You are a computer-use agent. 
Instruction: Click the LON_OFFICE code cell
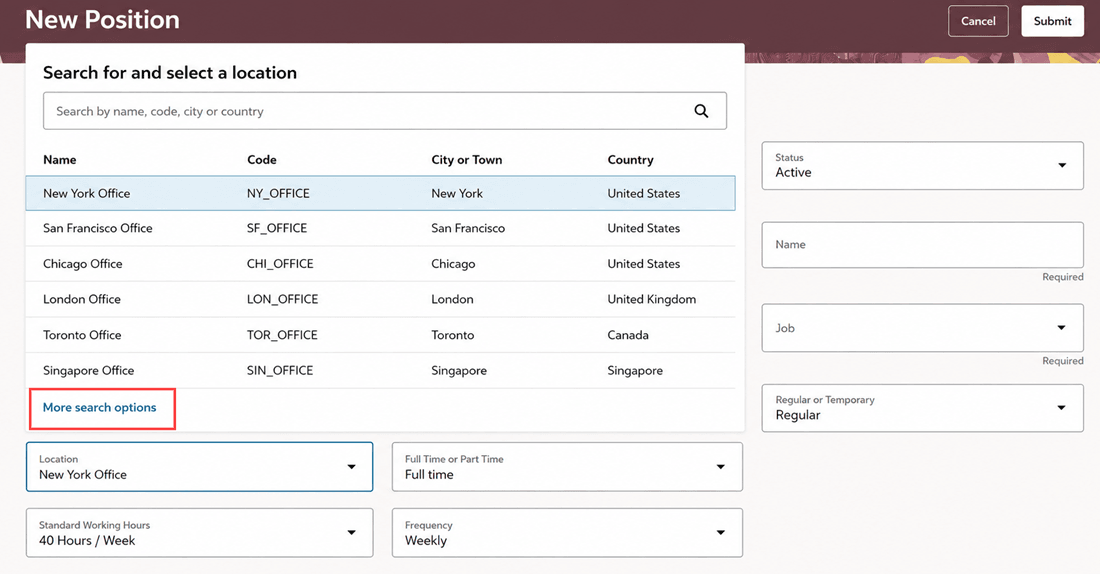point(282,300)
